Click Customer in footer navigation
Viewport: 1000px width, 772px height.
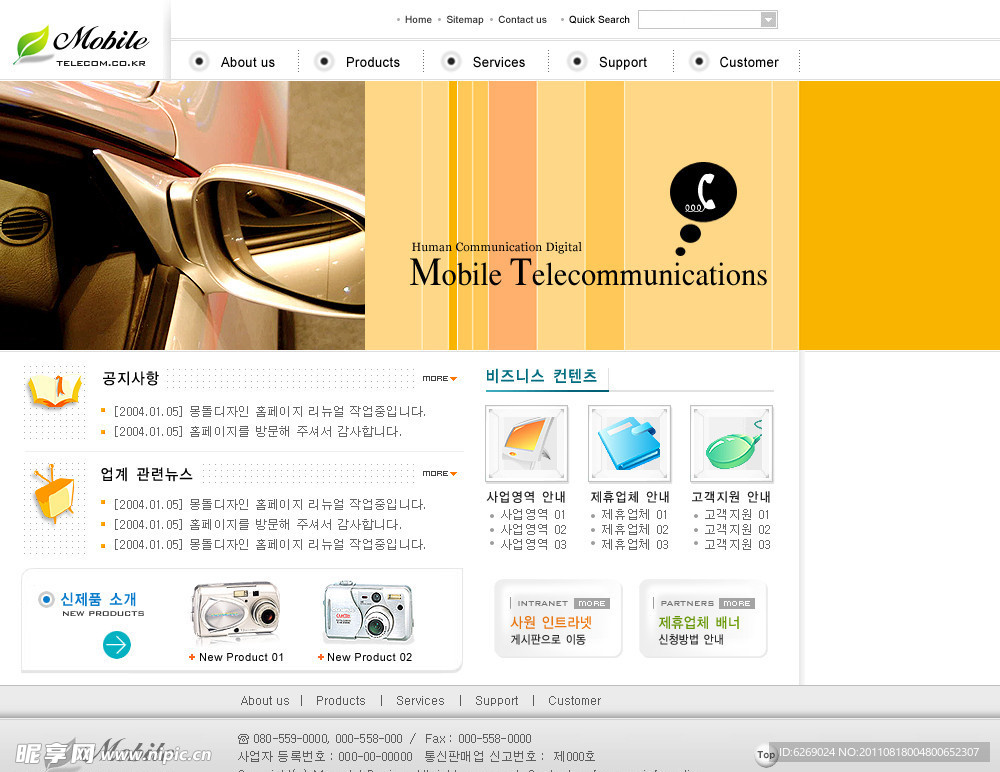point(575,701)
